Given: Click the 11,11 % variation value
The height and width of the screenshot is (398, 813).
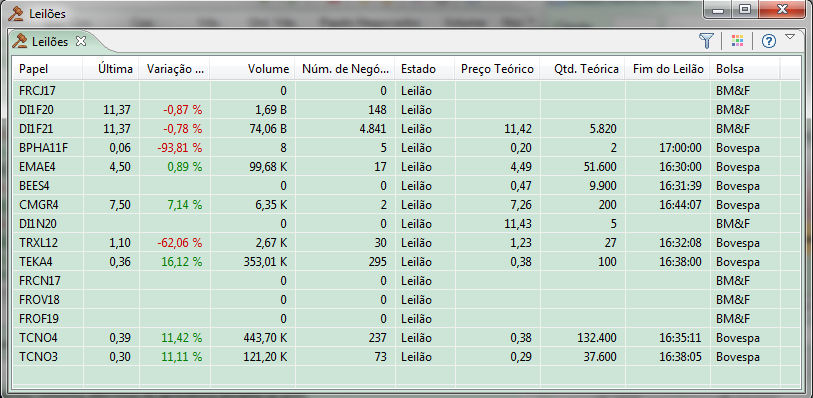Looking at the screenshot, I should (x=181, y=357).
